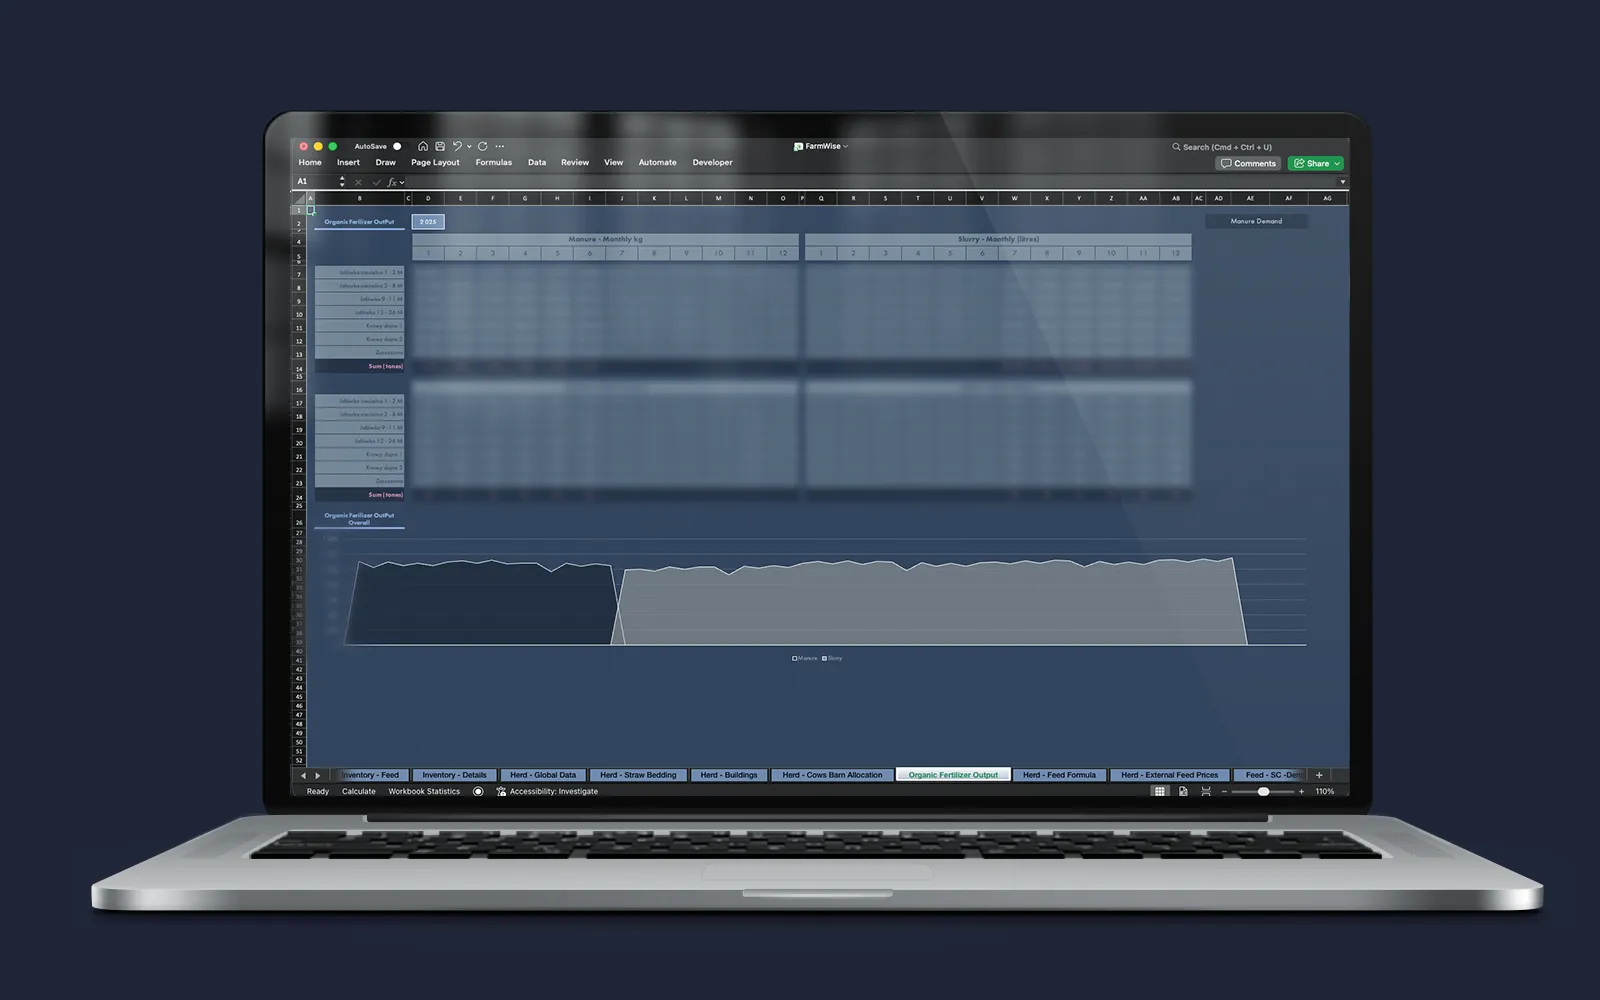Screen dimensions: 1600x1000
Task: Click the Manure Demand button
Action: (1256, 221)
